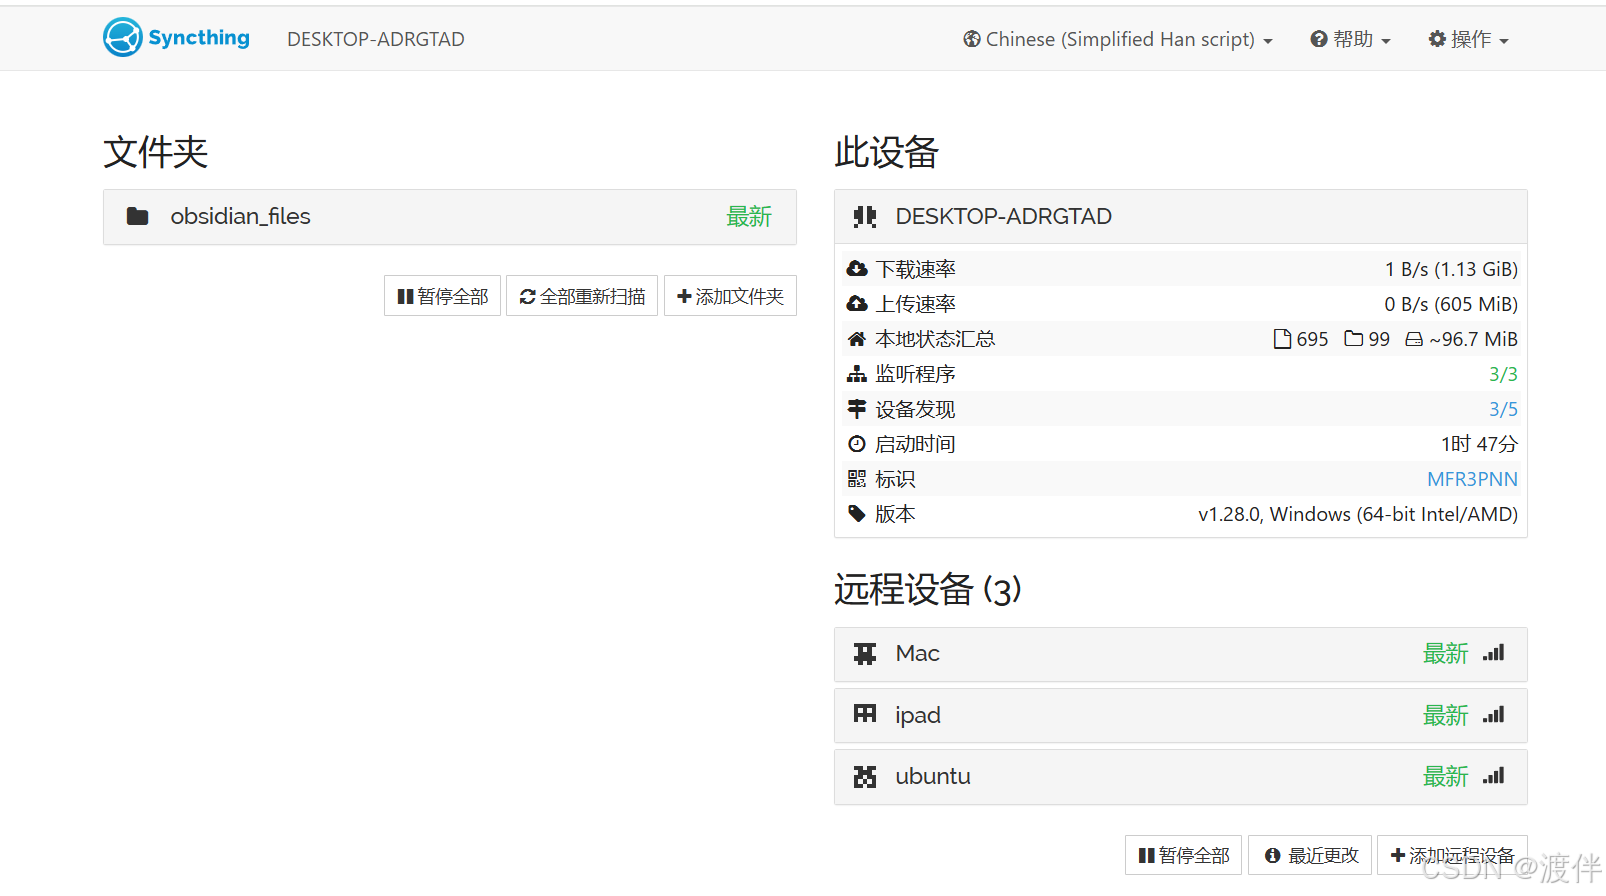The width and height of the screenshot is (1606, 896).
Task: Expand the obsidian_files folder panel
Action: point(450,217)
